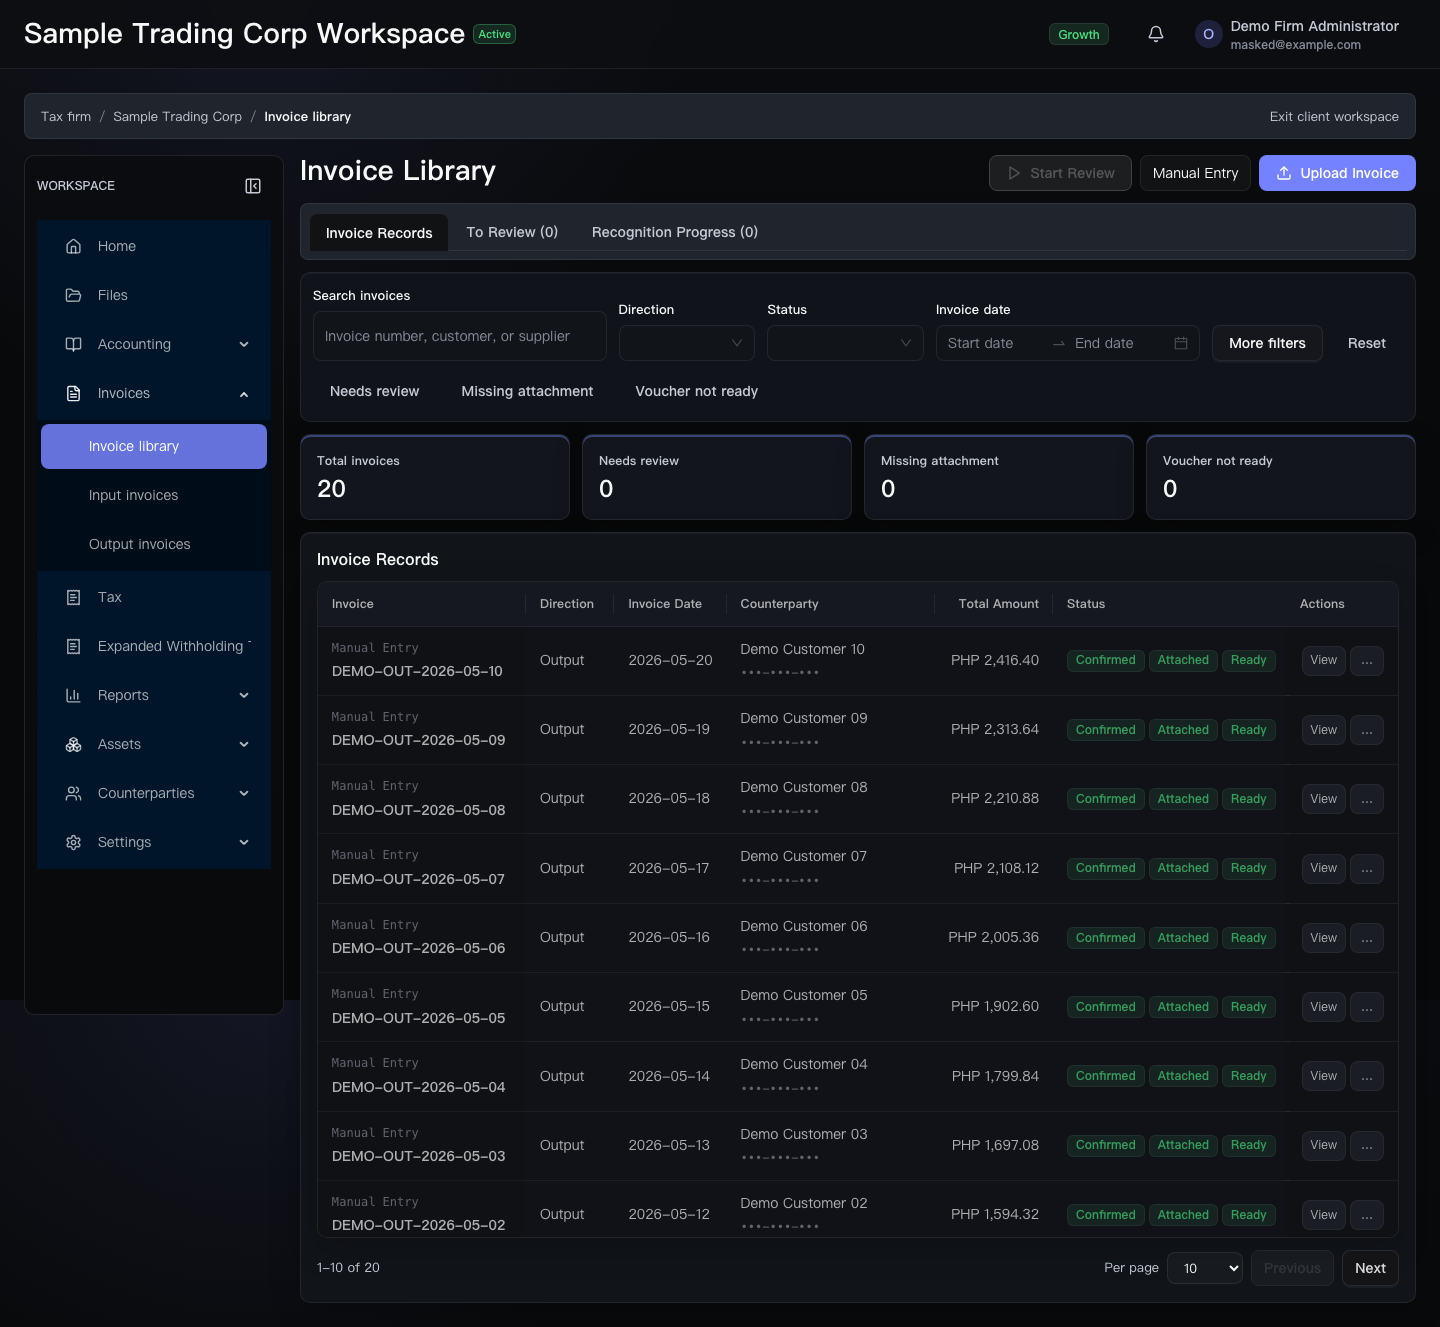The width and height of the screenshot is (1440, 1327).
Task: Open more actions for DEMO-OUT-2026-05-10
Action: 1367,660
